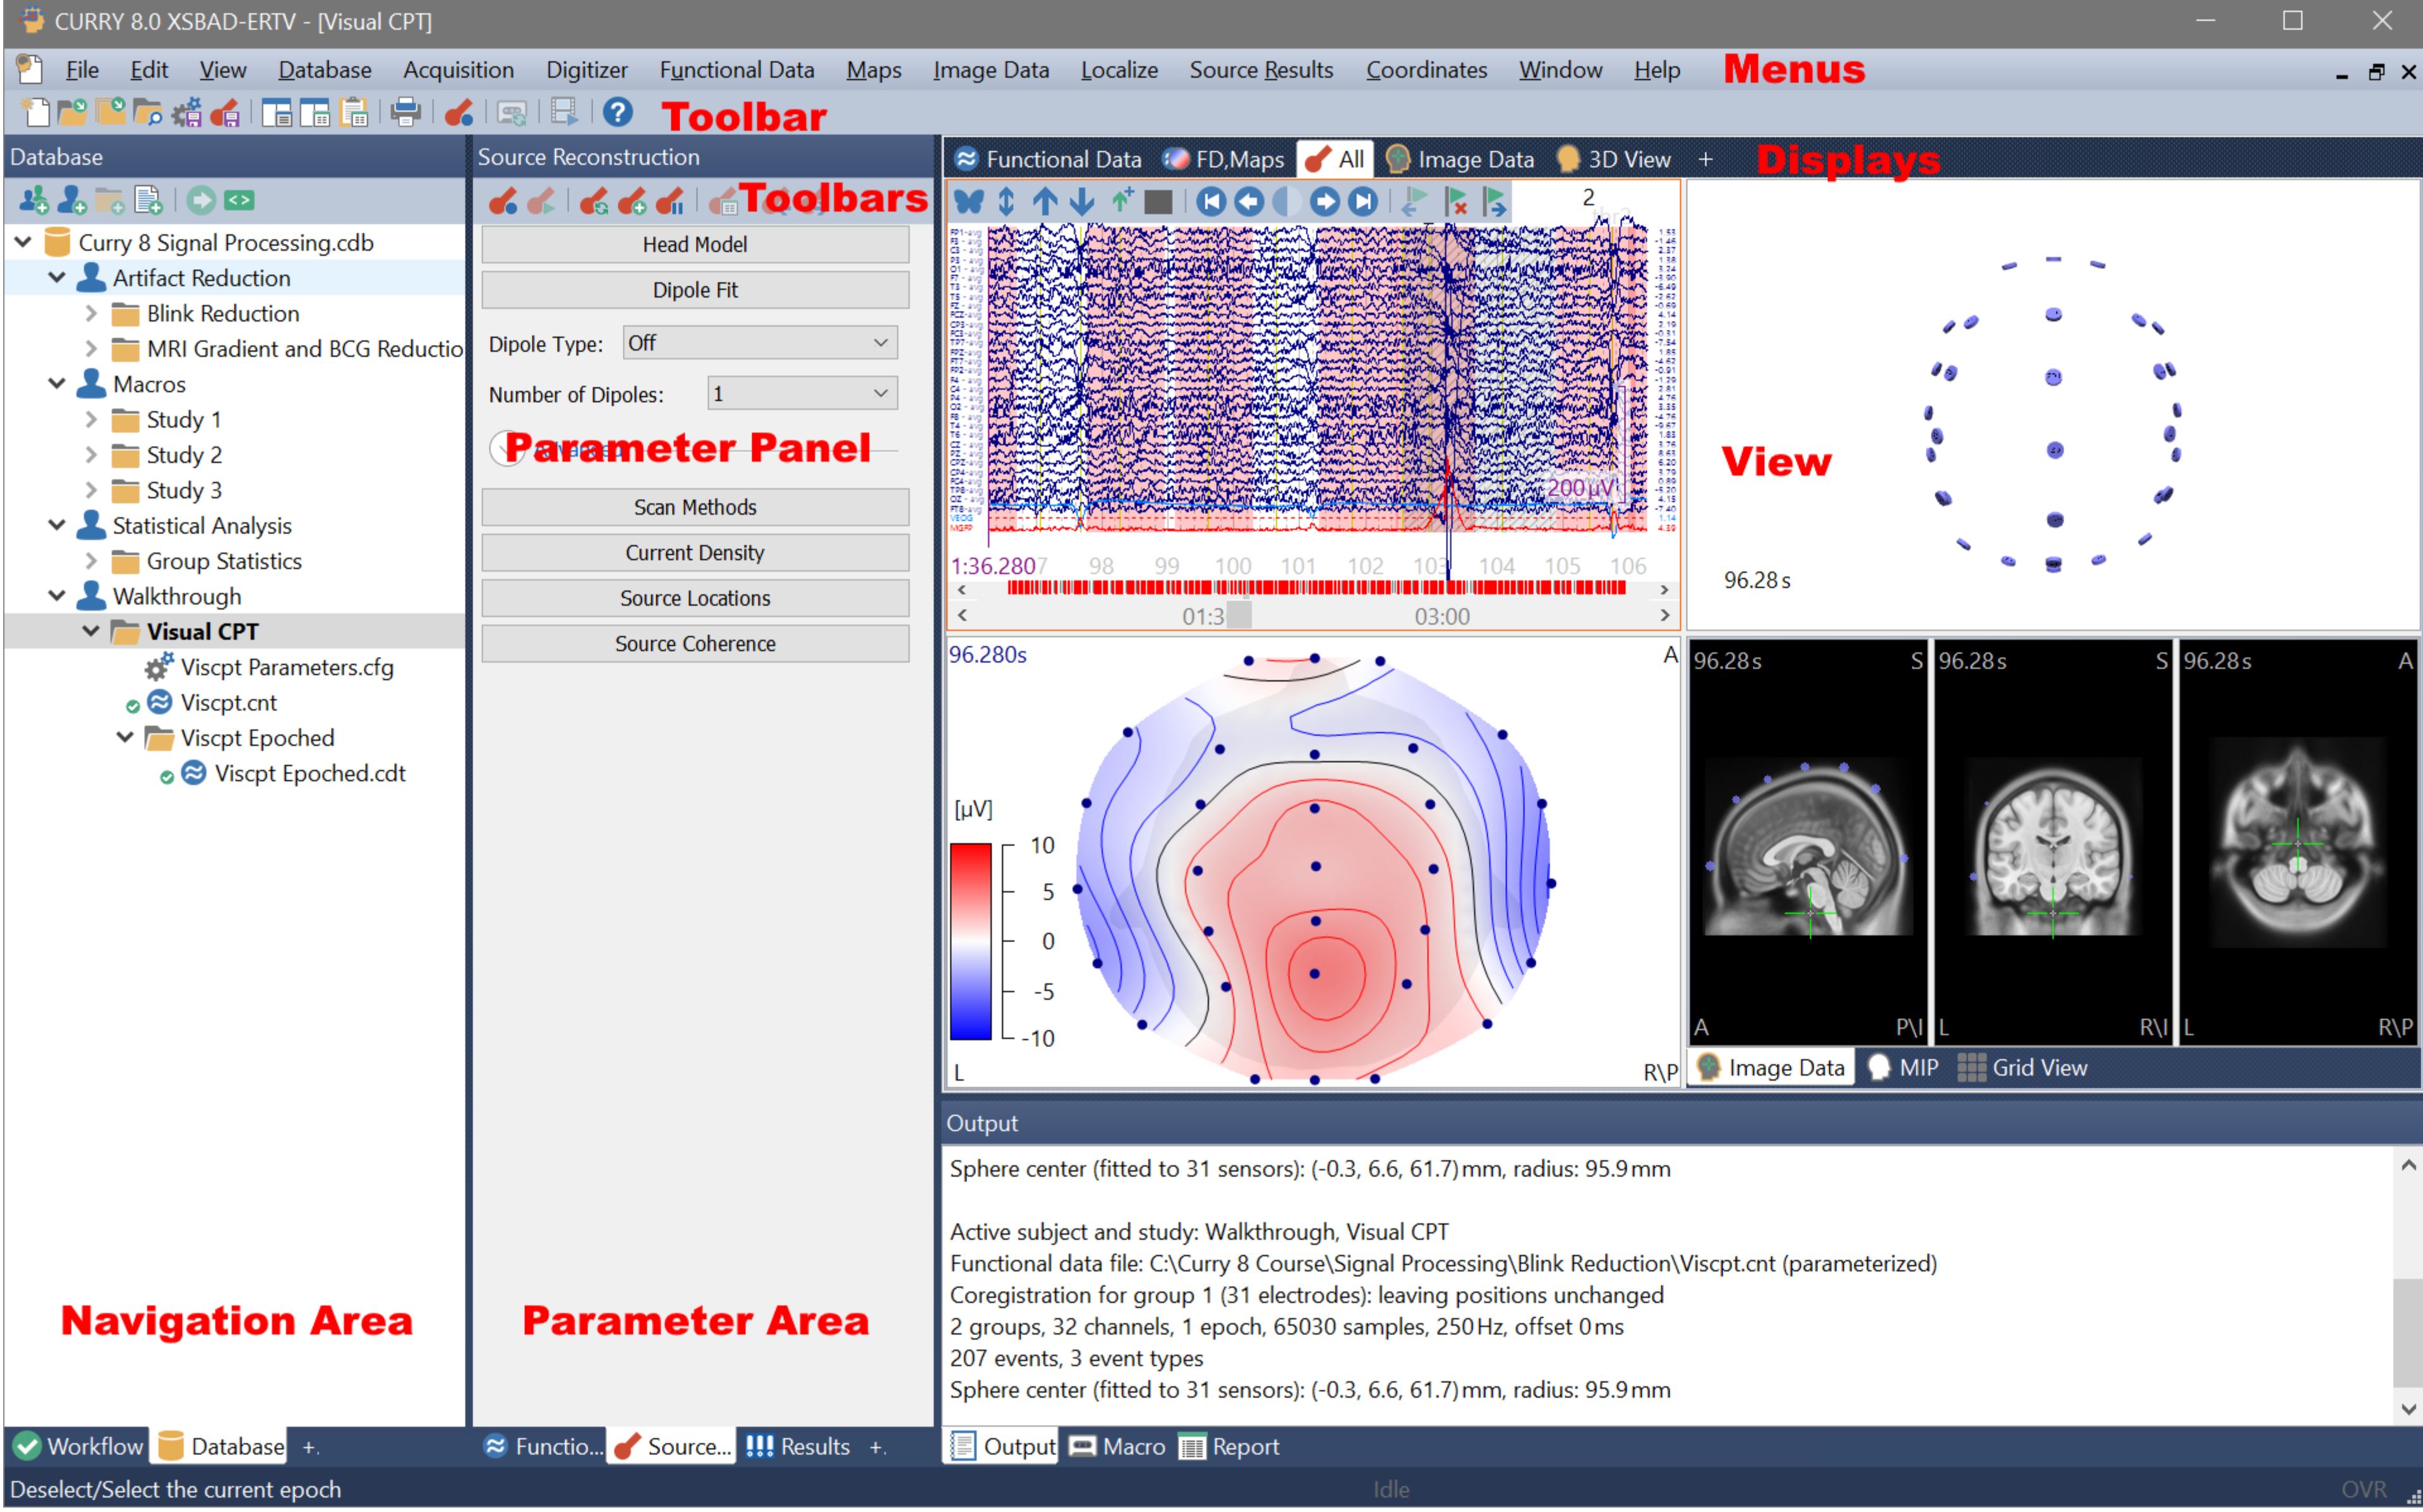Click the coronal MRI image view

tap(2052, 843)
